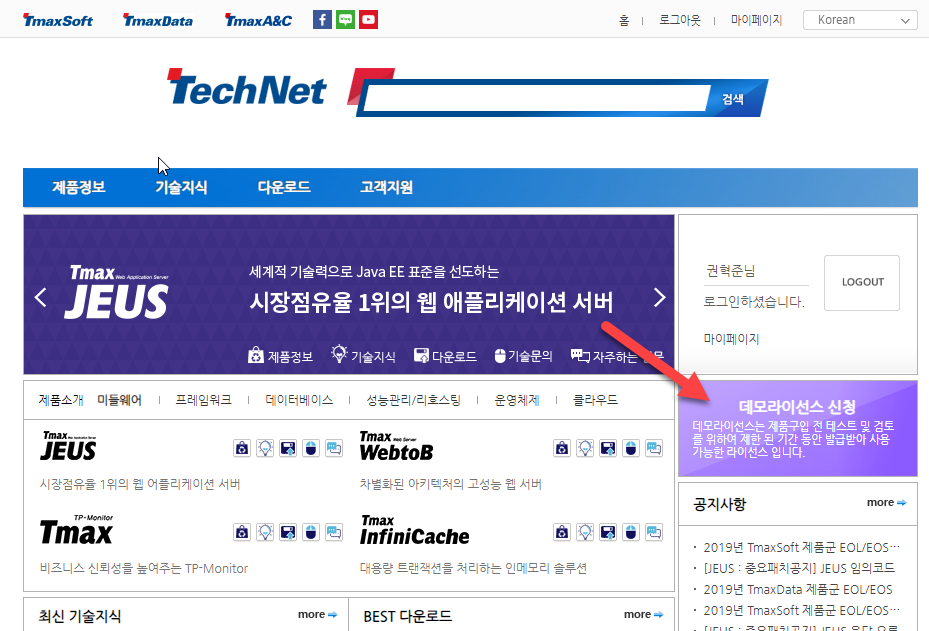929x631 pixels.
Task: Click InfiniCache product info bag icon
Action: 562,532
